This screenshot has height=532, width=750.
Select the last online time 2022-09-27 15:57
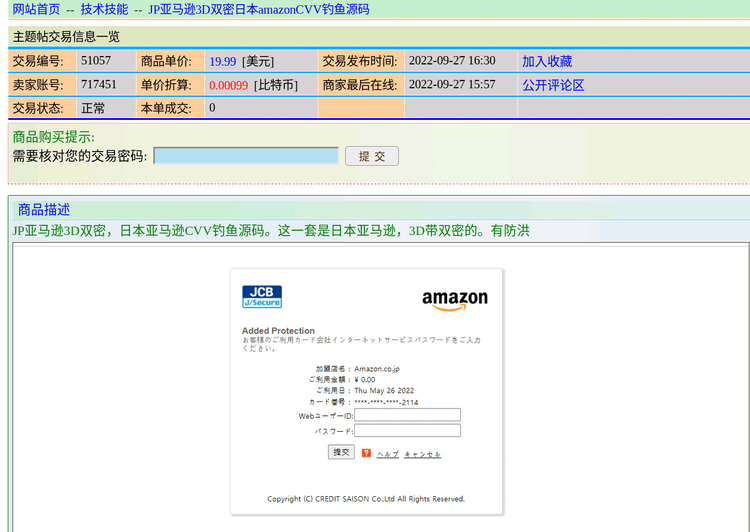[452, 85]
